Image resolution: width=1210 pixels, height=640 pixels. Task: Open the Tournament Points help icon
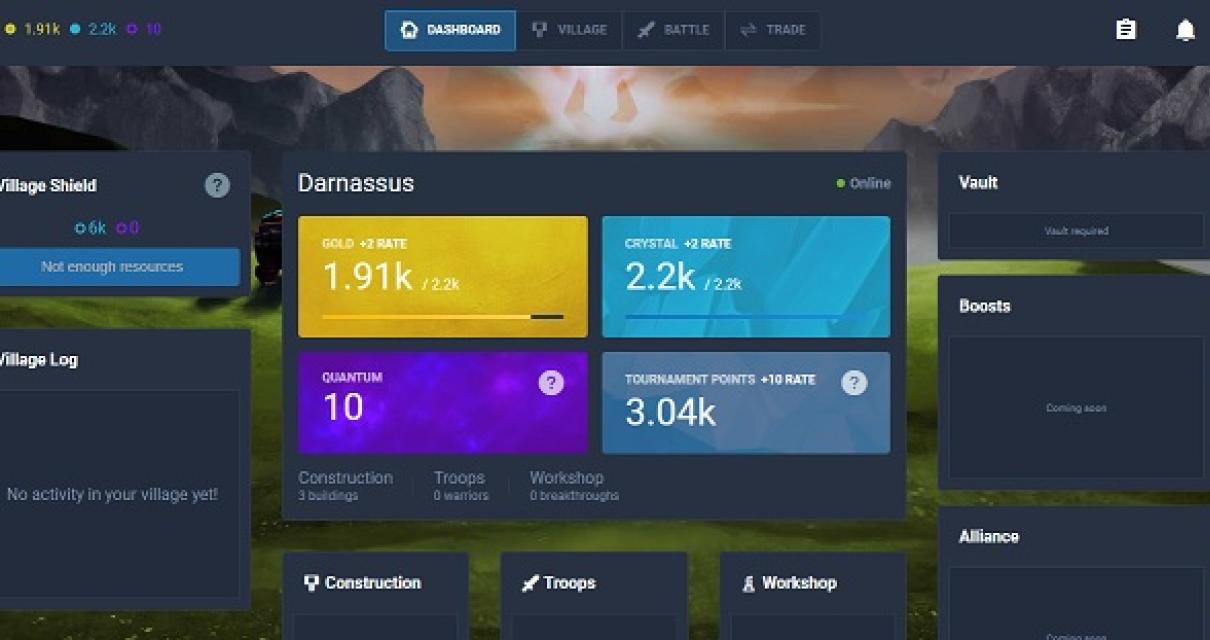point(853,381)
